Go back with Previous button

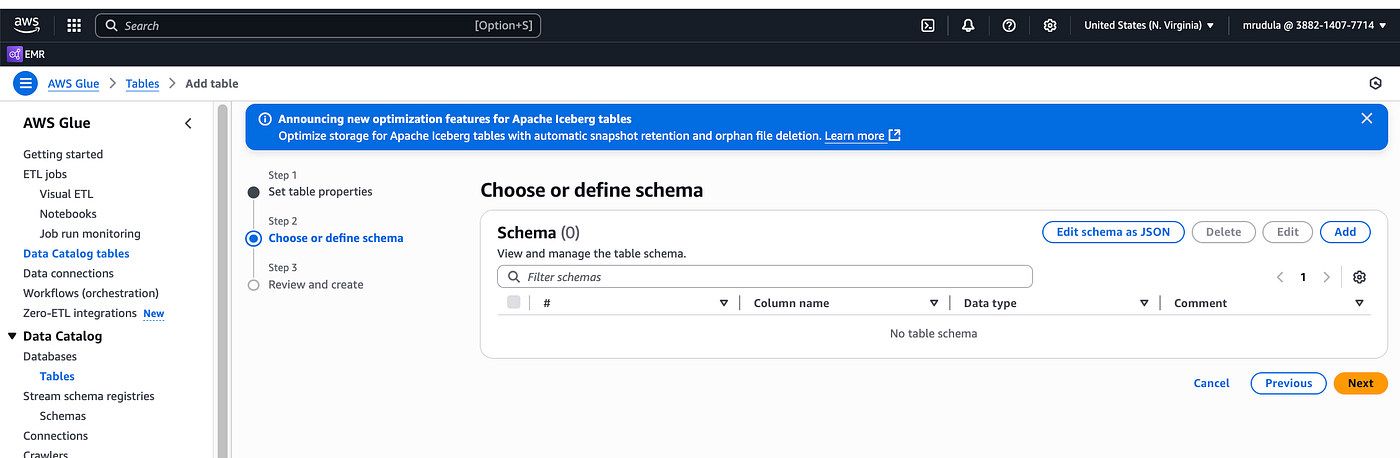click(x=1288, y=383)
